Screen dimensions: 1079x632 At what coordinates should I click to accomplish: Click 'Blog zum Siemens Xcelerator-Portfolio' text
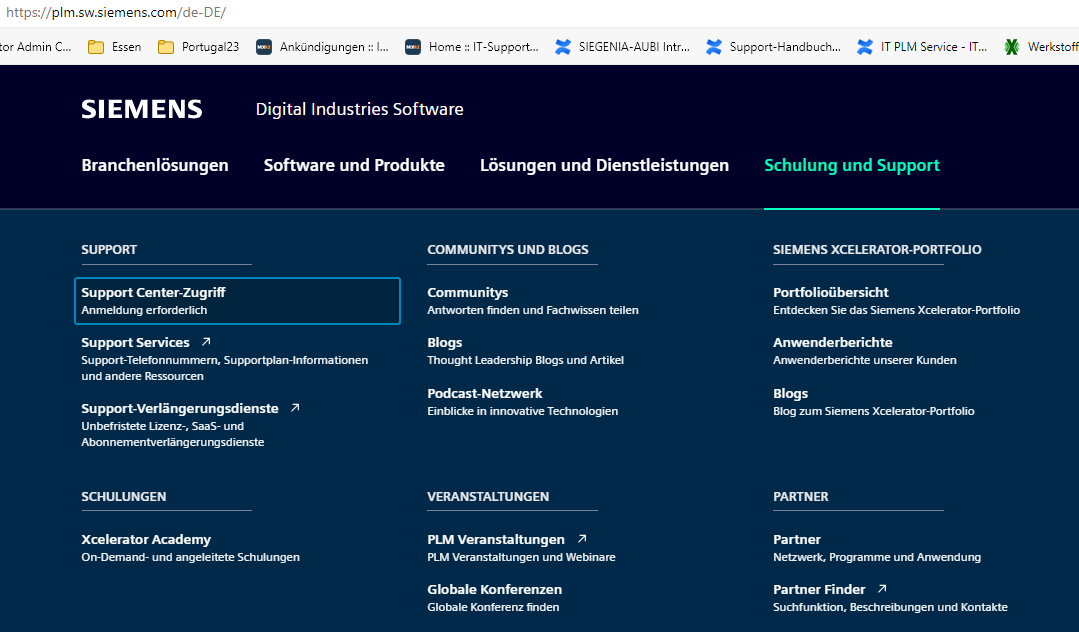[x=873, y=411]
